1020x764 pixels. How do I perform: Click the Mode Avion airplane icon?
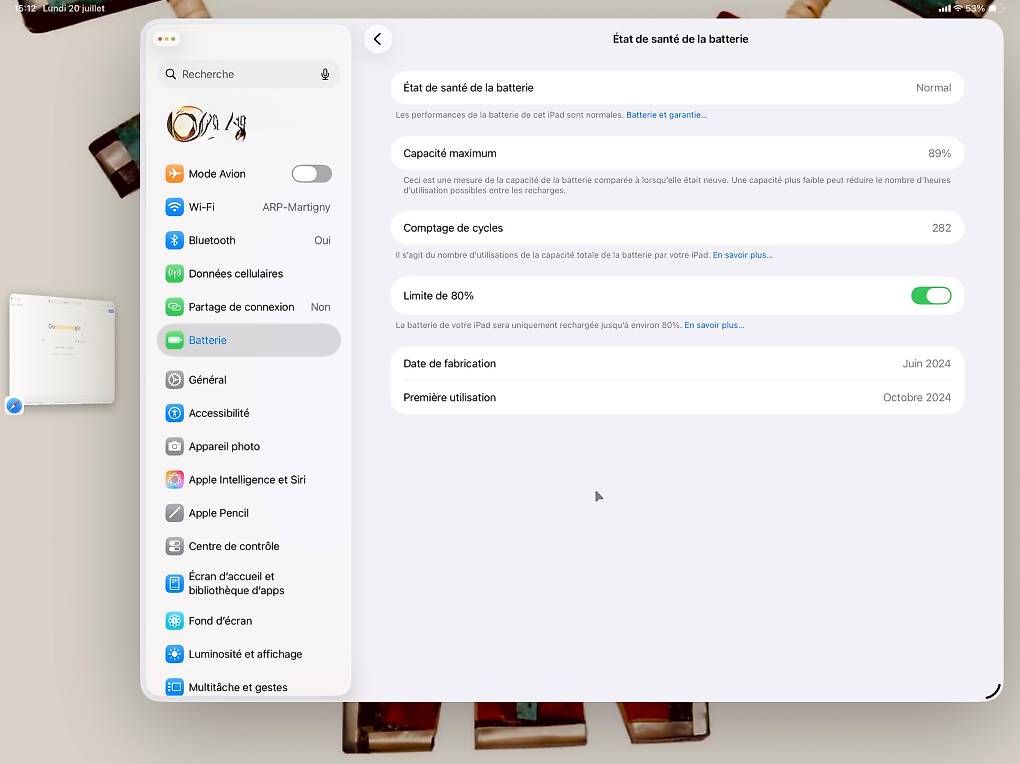pos(174,174)
